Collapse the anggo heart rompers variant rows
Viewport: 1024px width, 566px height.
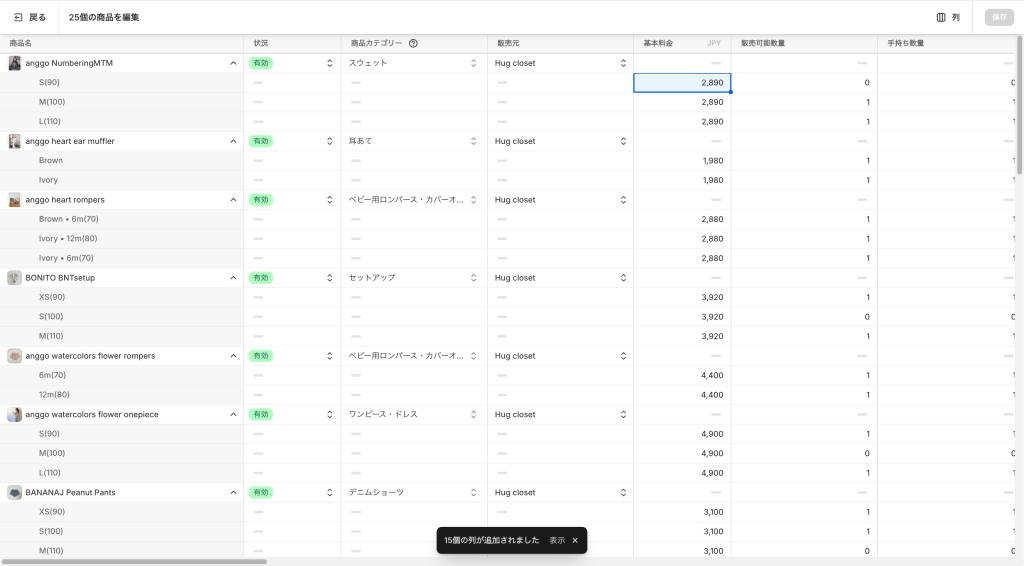point(233,200)
